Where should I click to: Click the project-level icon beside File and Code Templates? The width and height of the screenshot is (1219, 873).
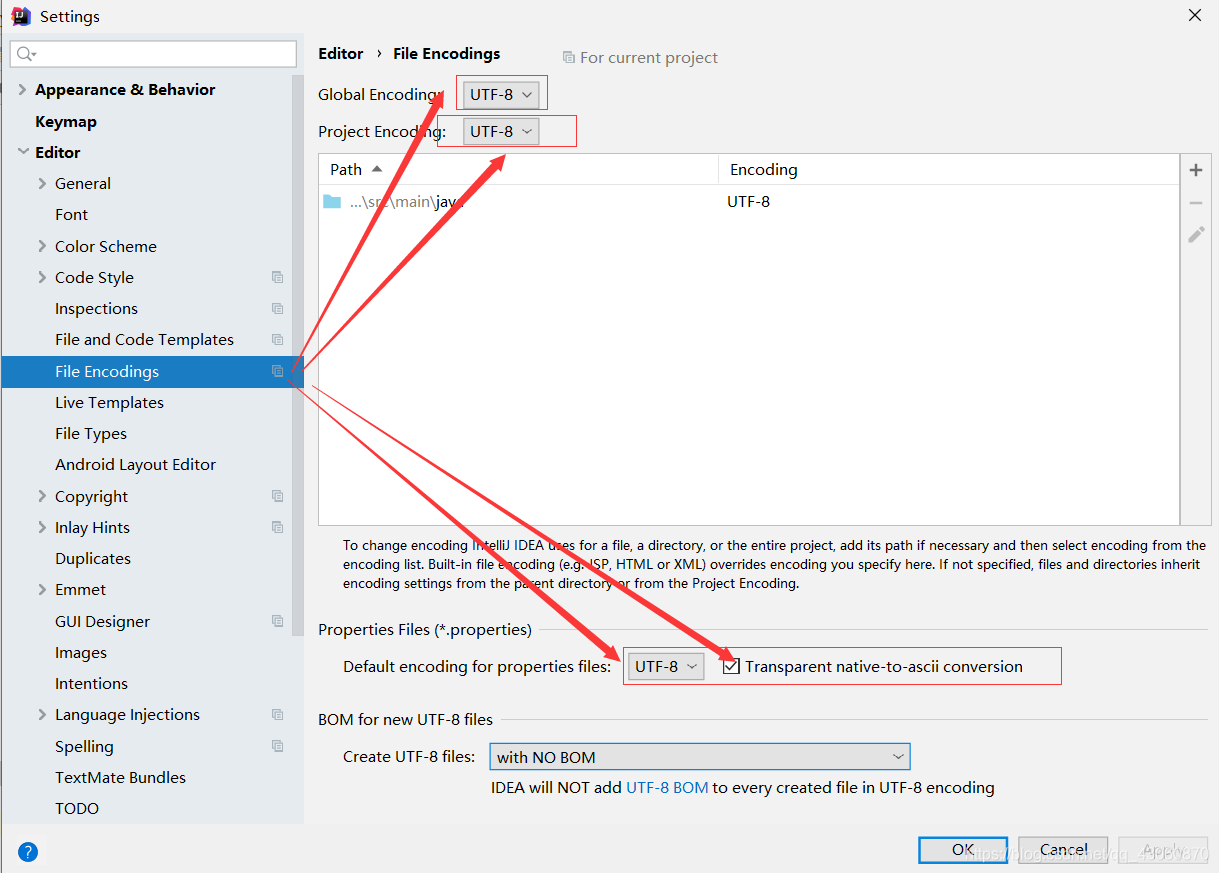coord(277,340)
